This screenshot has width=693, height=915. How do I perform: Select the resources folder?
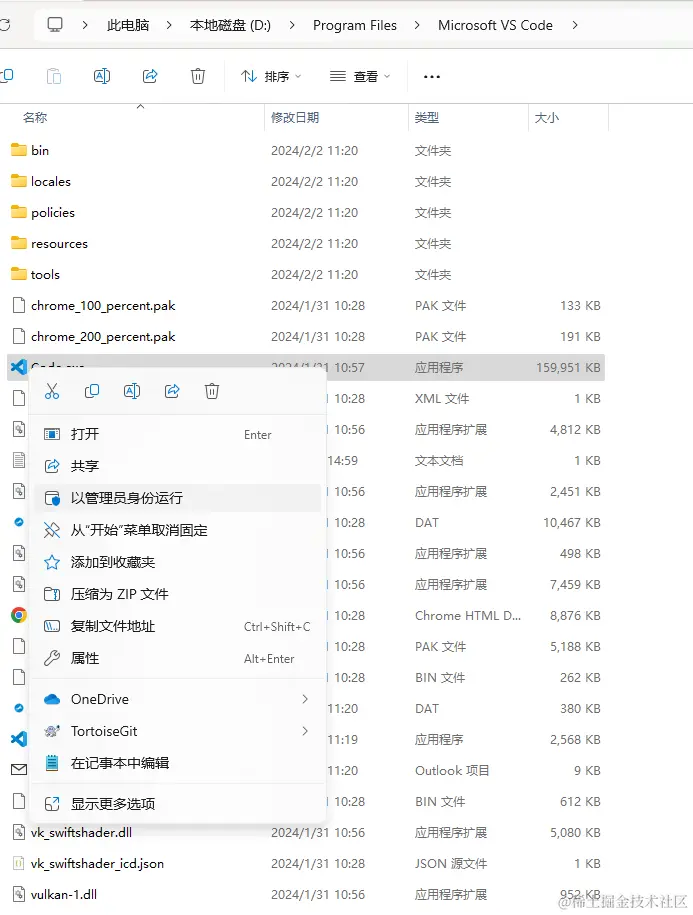(x=60, y=243)
